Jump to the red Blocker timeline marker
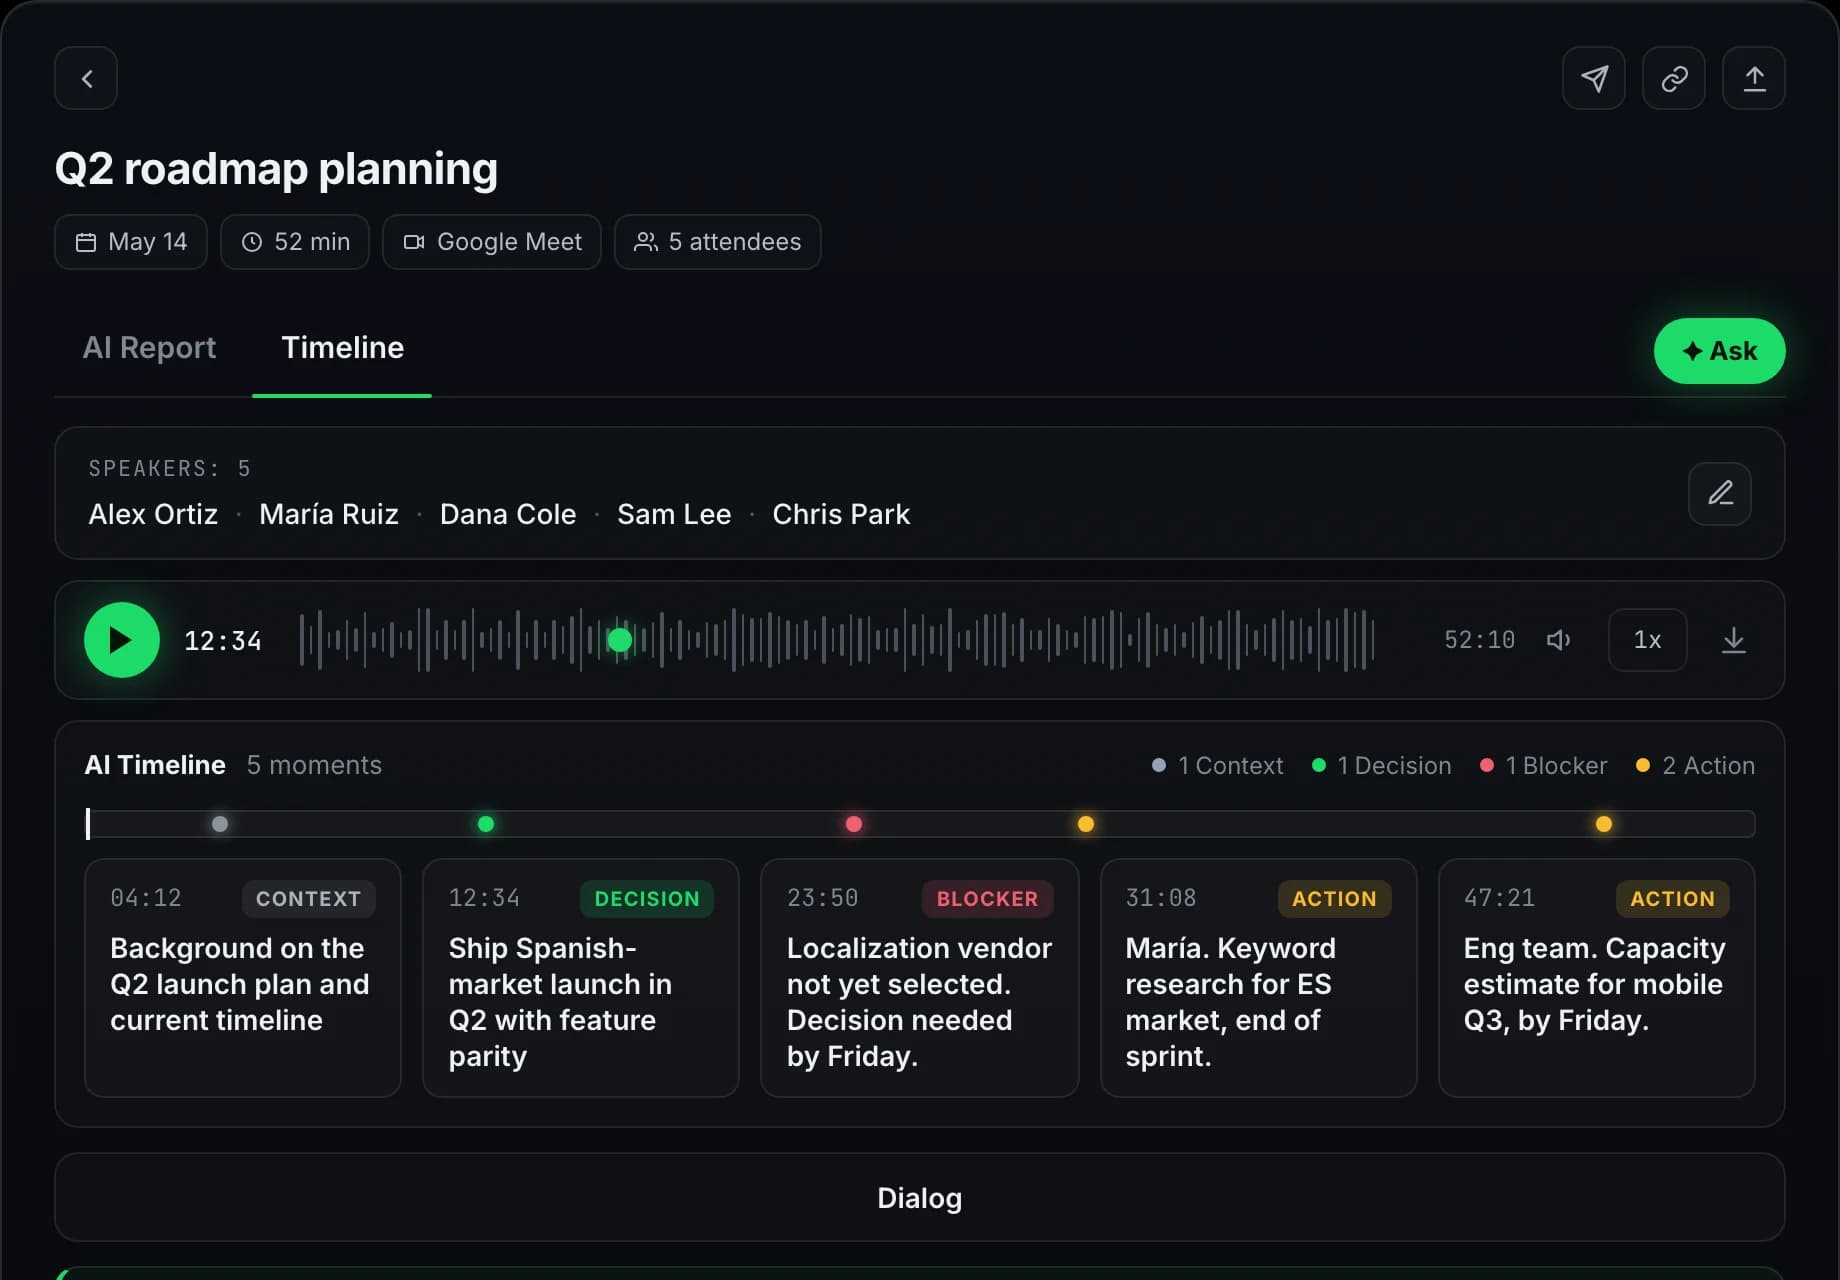1840x1280 pixels. (x=854, y=824)
